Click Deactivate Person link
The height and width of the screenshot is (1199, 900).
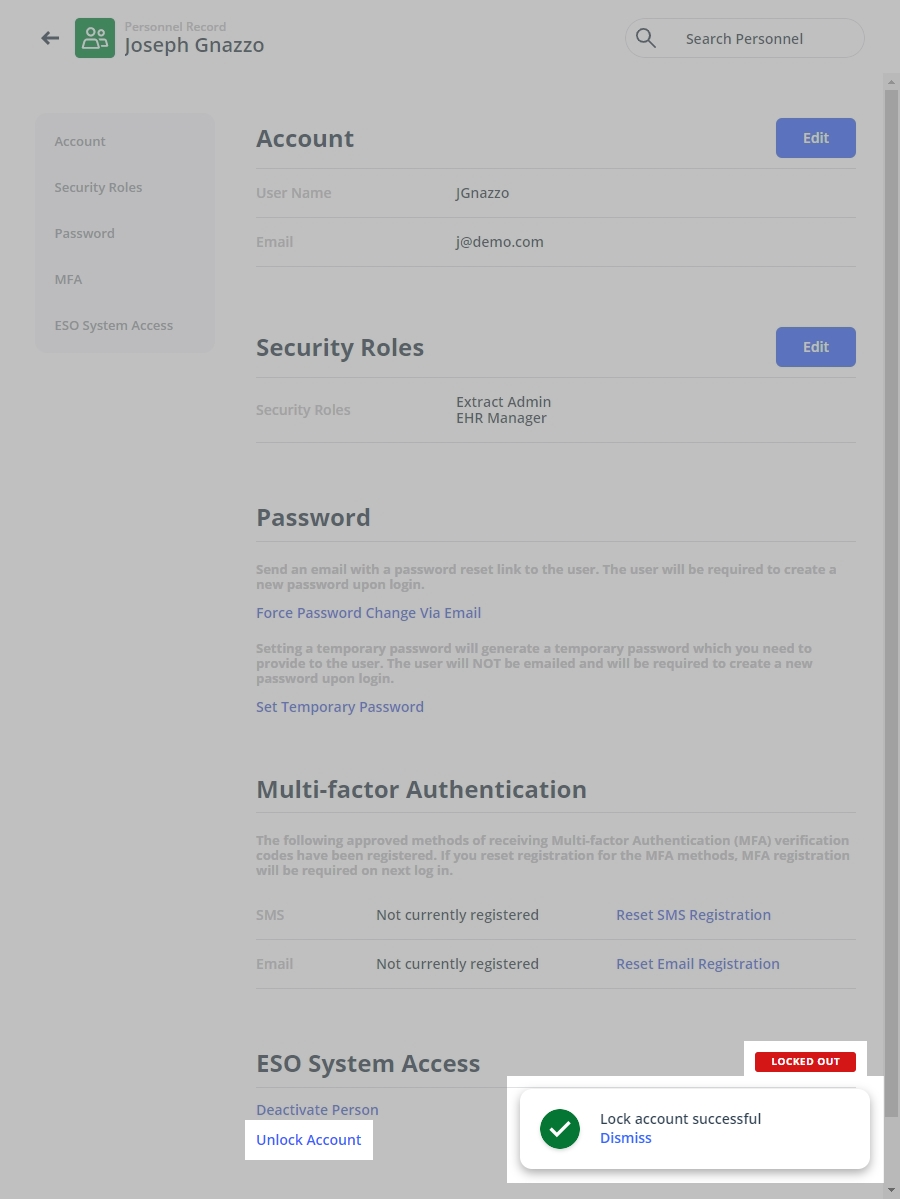click(x=317, y=1110)
